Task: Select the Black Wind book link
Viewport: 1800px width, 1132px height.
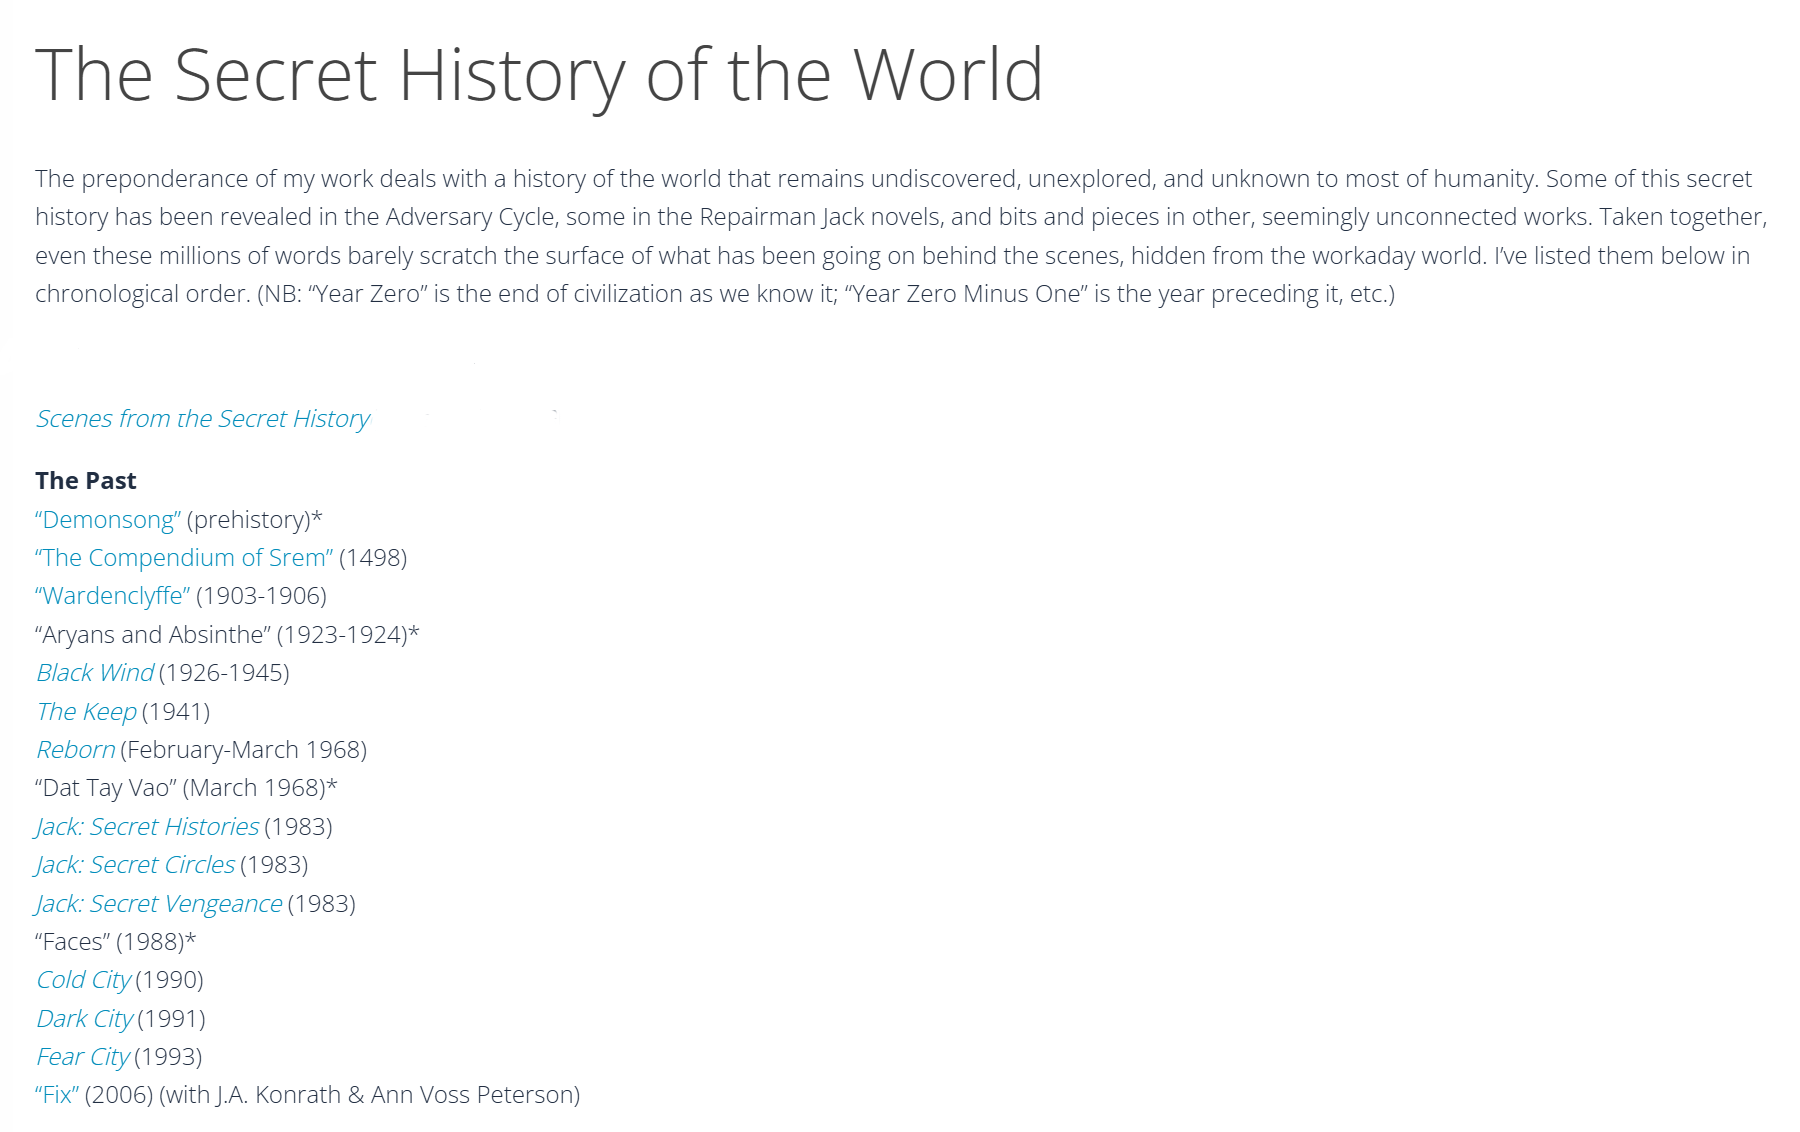Action: point(95,673)
